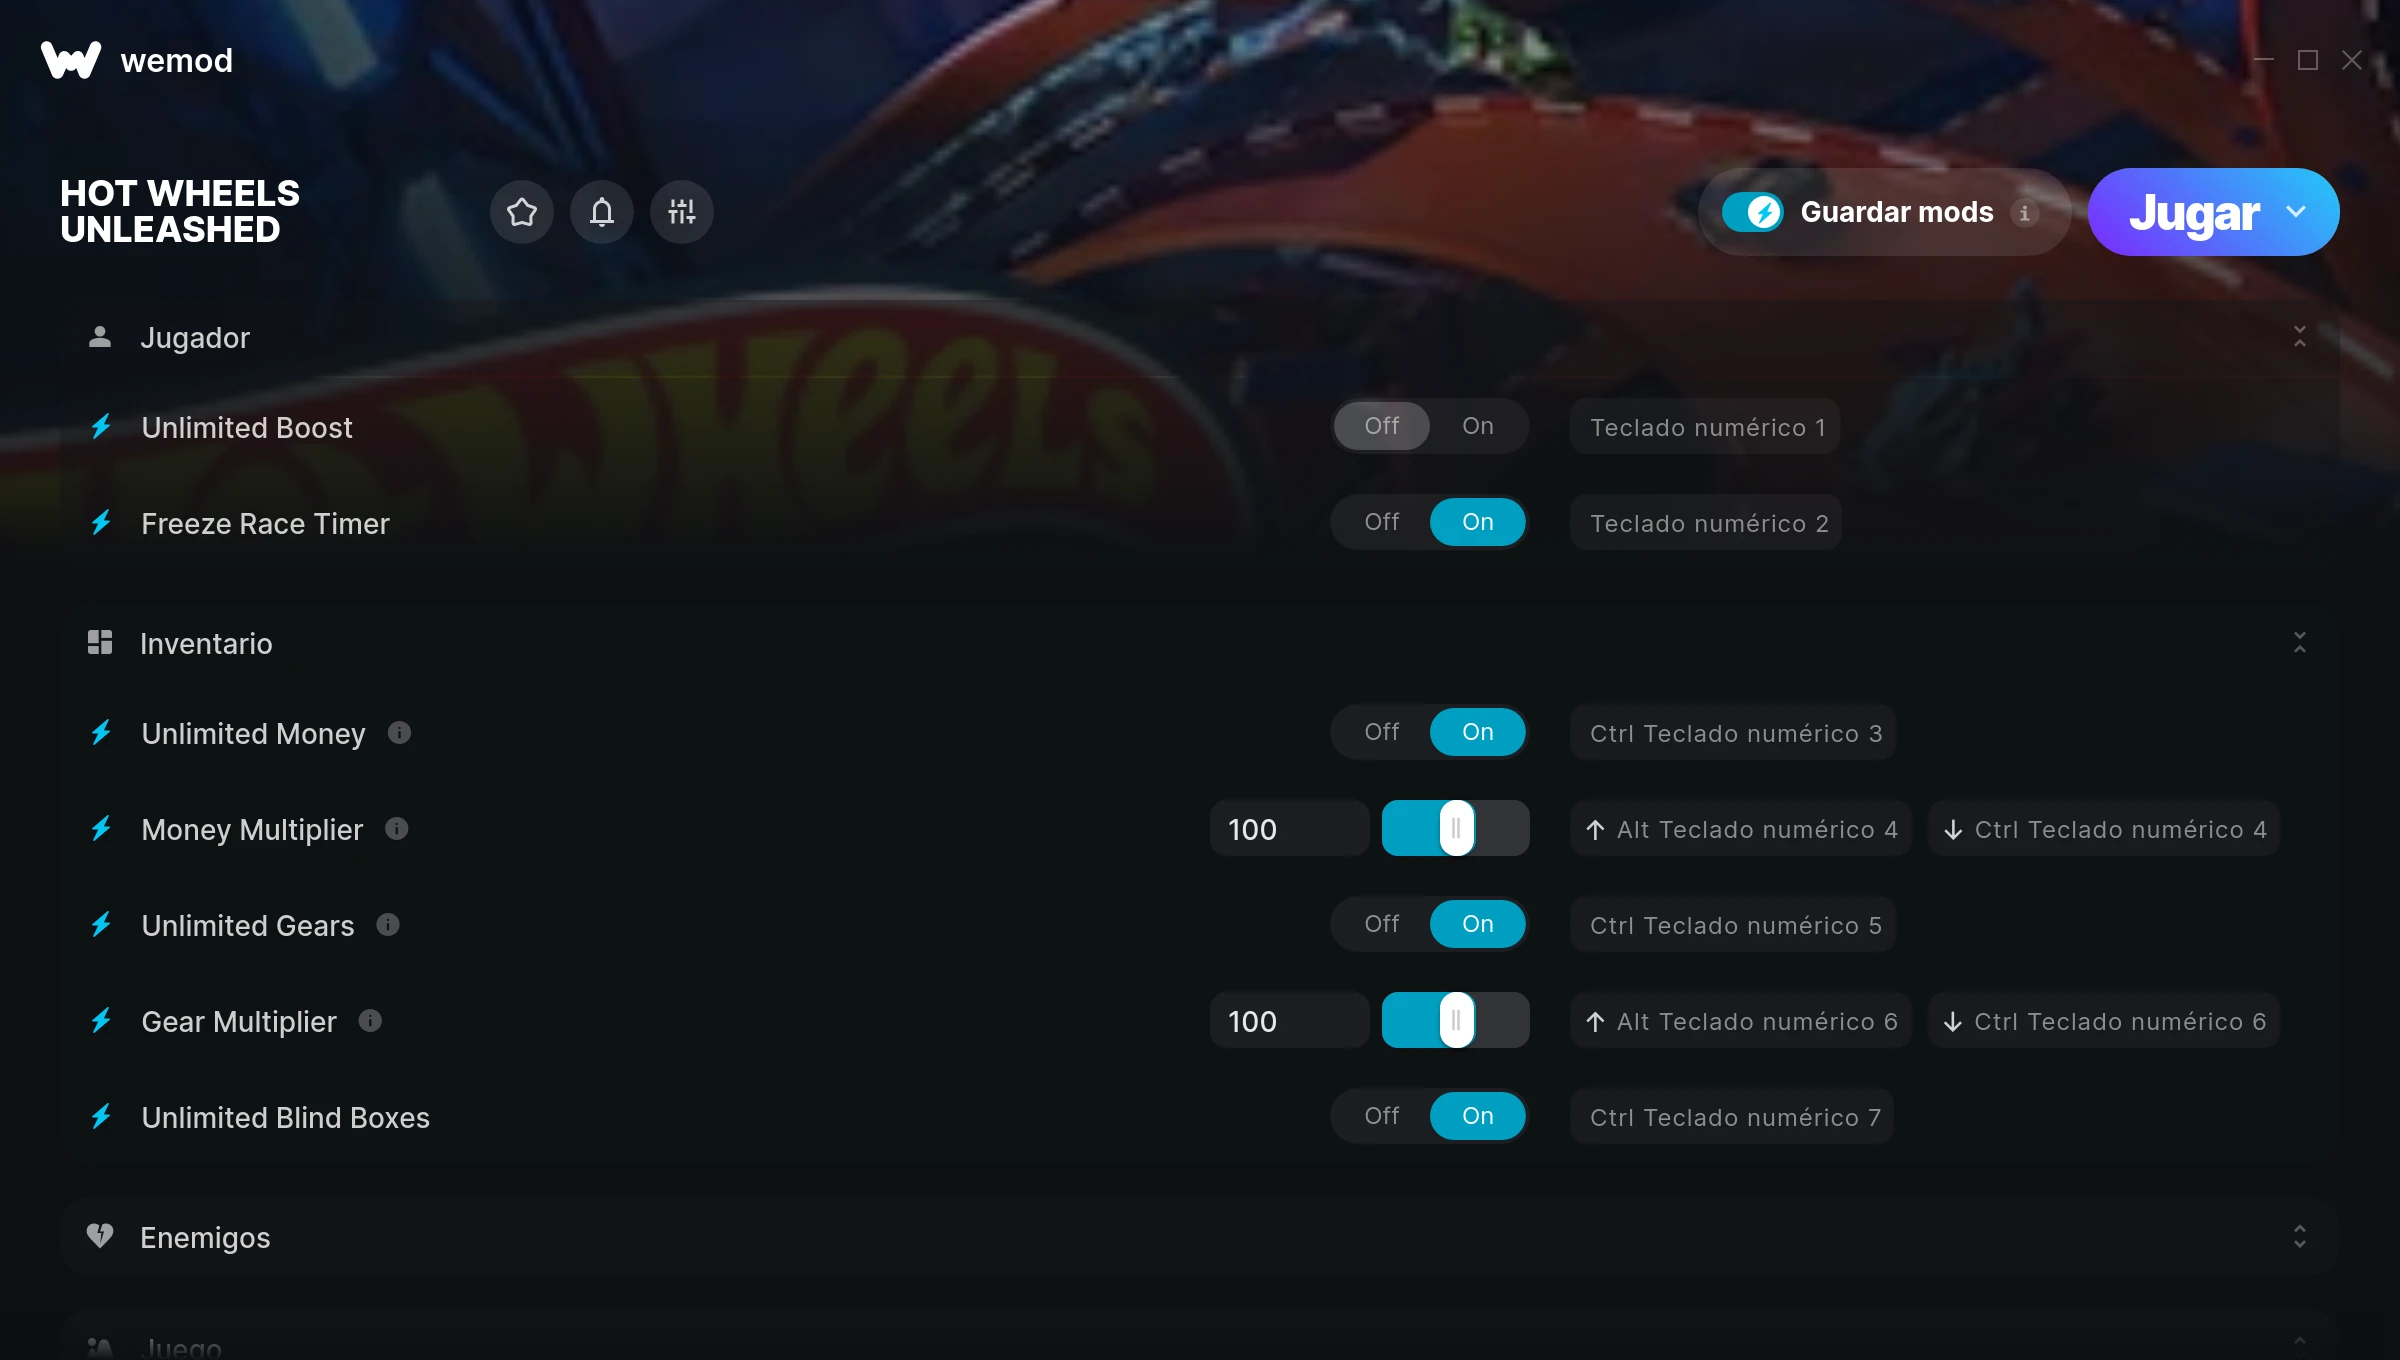This screenshot has width=2400, height=1360.
Task: Show info for Unlimited Money
Action: pyautogui.click(x=400, y=733)
